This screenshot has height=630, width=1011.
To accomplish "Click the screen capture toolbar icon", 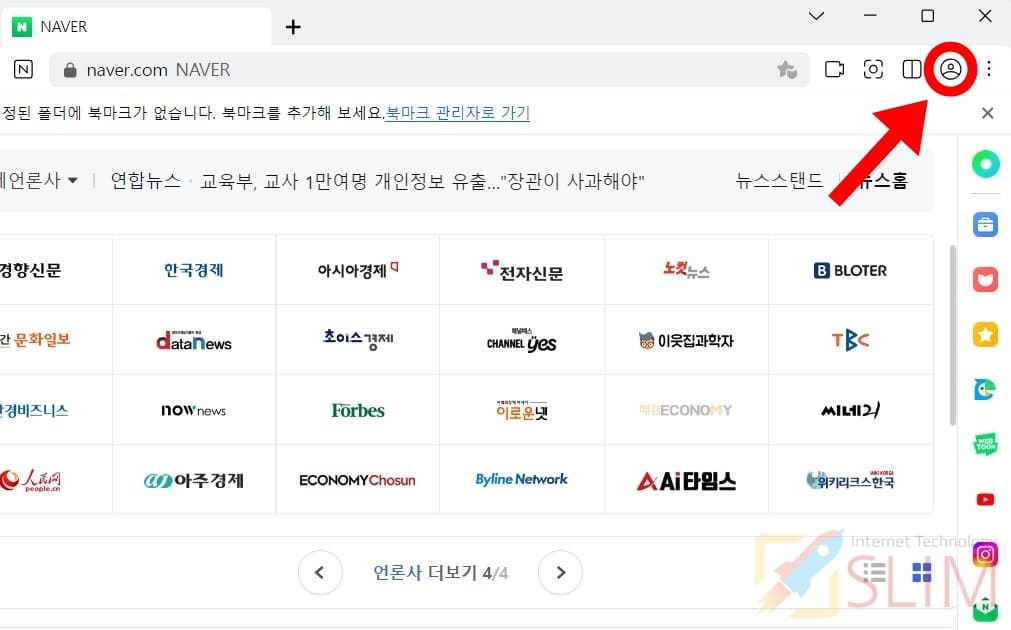I will pyautogui.click(x=873, y=69).
